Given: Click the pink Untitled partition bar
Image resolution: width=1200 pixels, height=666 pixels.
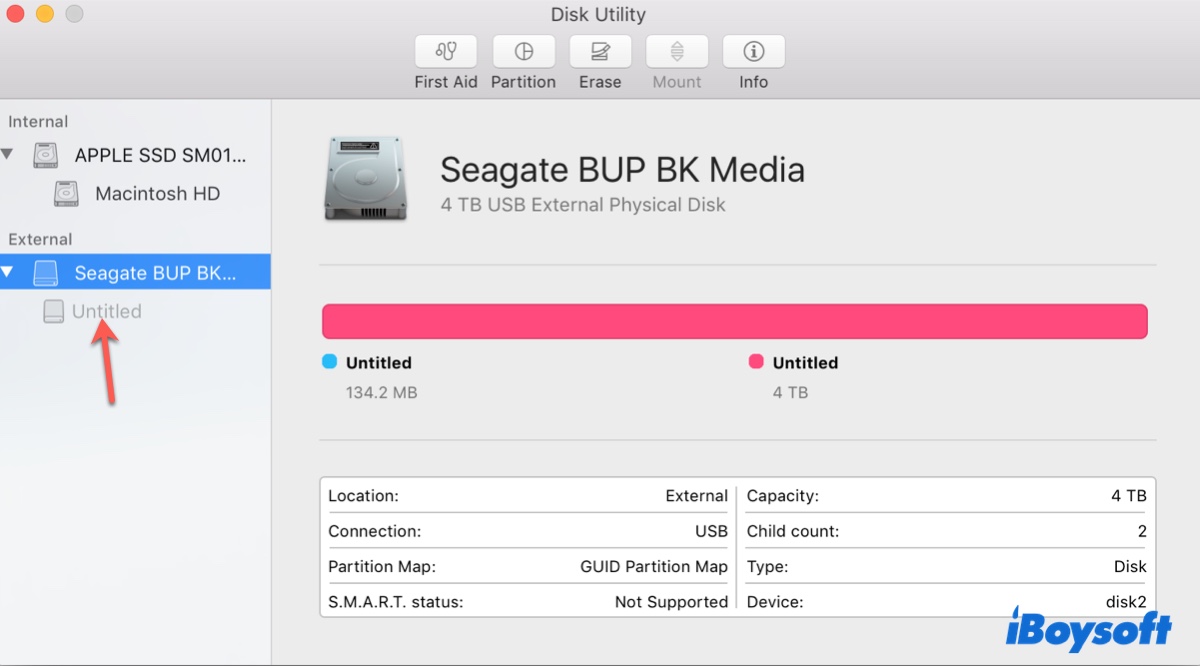Looking at the screenshot, I should 734,321.
